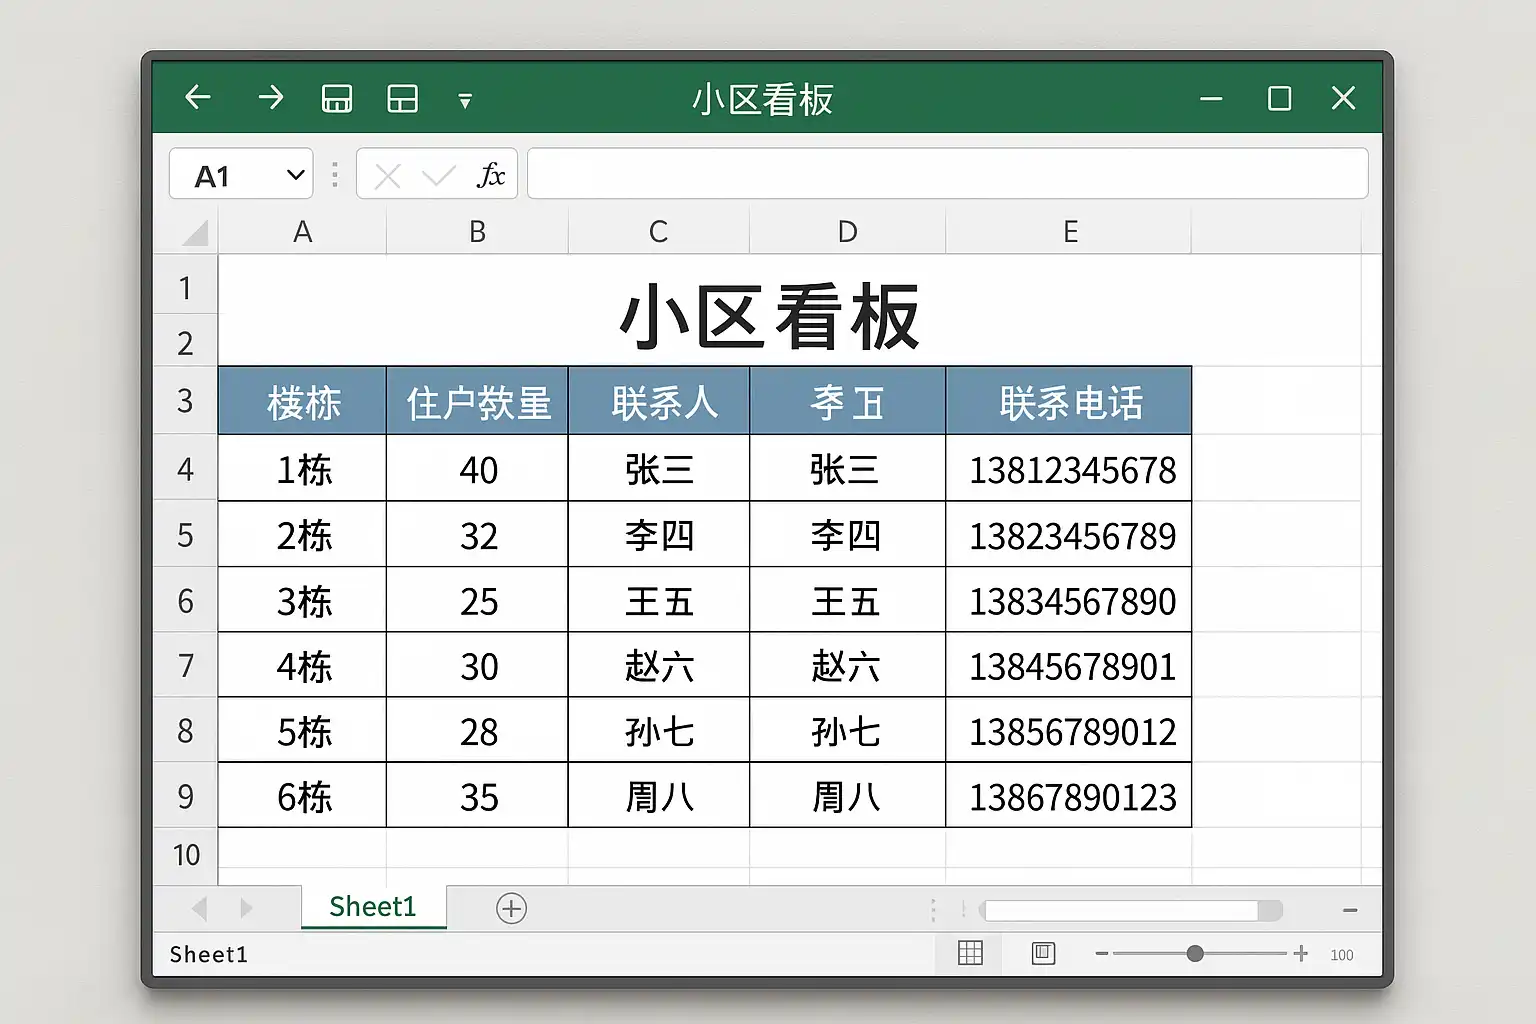1536x1024 pixels.
Task: Click the horizontal scrollbar at bottom
Action: pyautogui.click(x=1122, y=910)
